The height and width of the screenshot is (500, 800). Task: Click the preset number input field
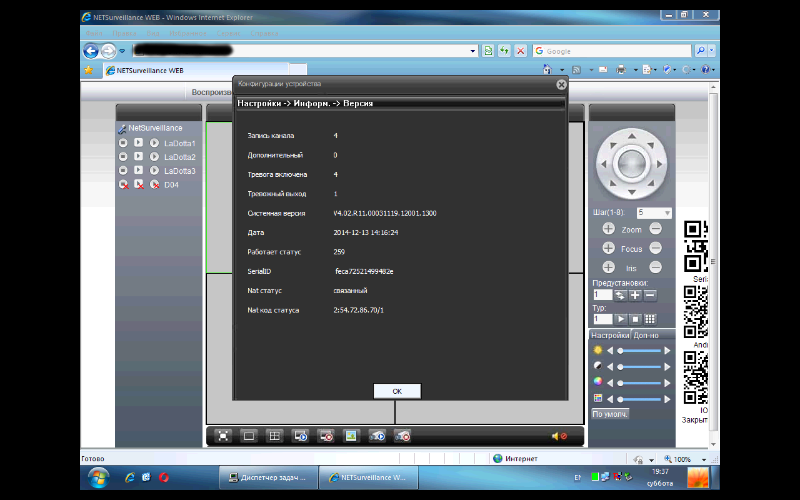coord(602,295)
